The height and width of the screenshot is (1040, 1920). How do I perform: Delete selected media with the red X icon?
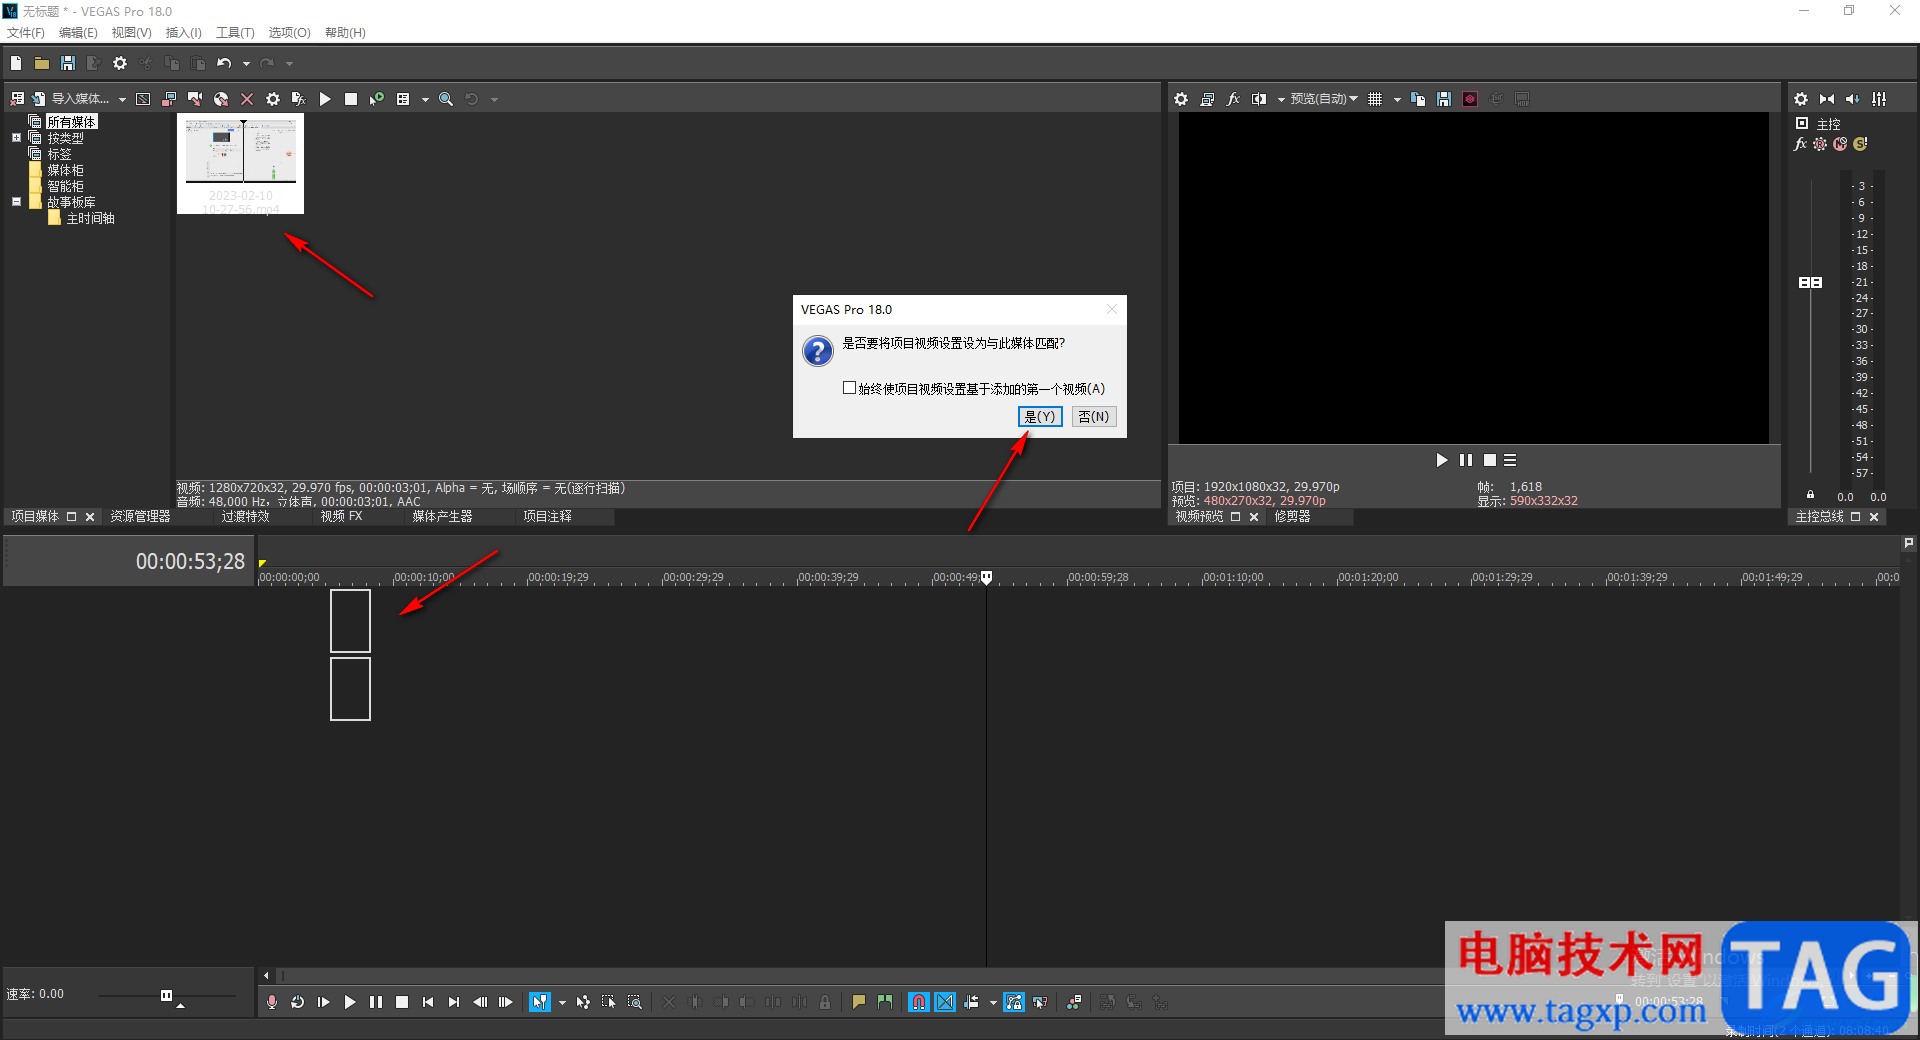pyautogui.click(x=247, y=99)
